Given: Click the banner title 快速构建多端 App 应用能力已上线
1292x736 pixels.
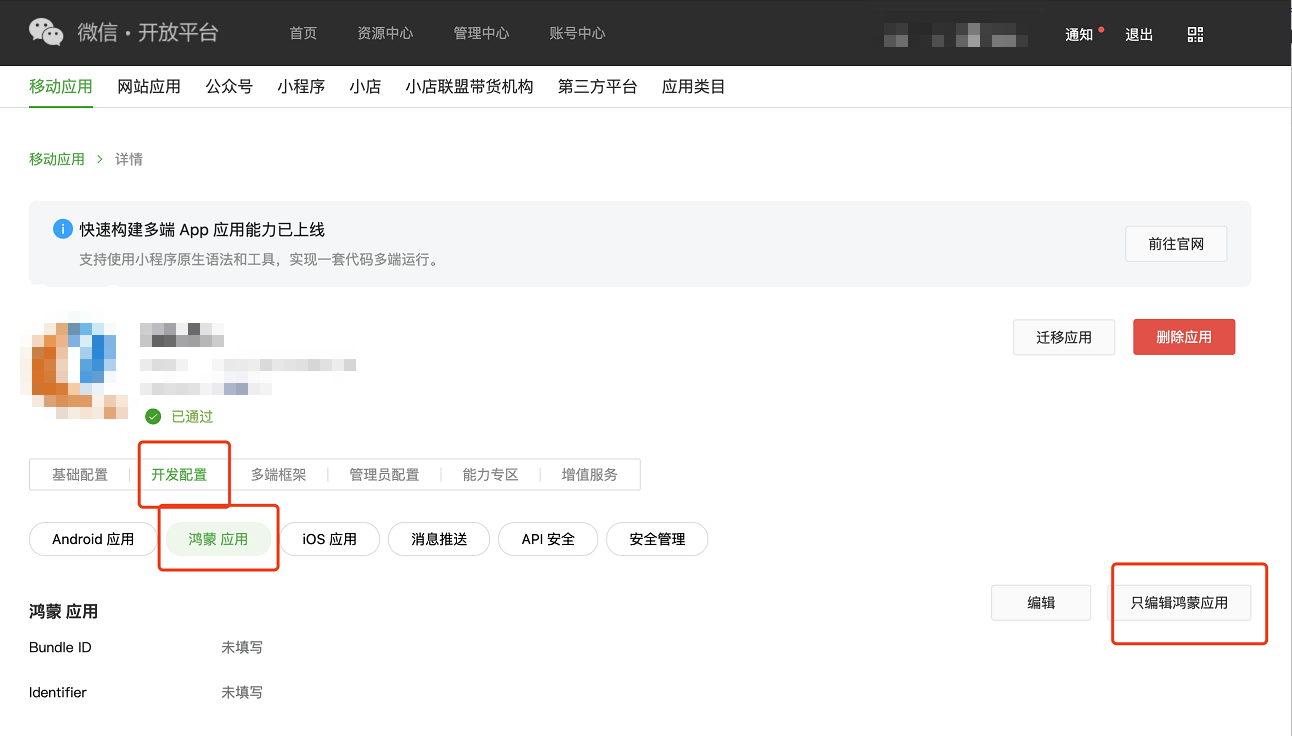Looking at the screenshot, I should coord(202,230).
